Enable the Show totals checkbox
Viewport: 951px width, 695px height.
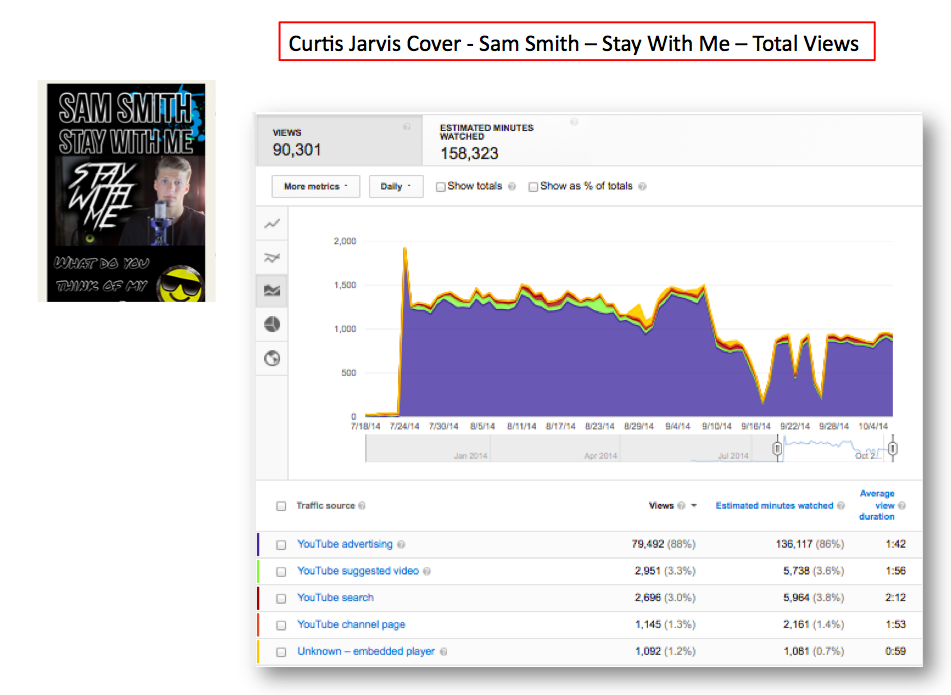441,187
